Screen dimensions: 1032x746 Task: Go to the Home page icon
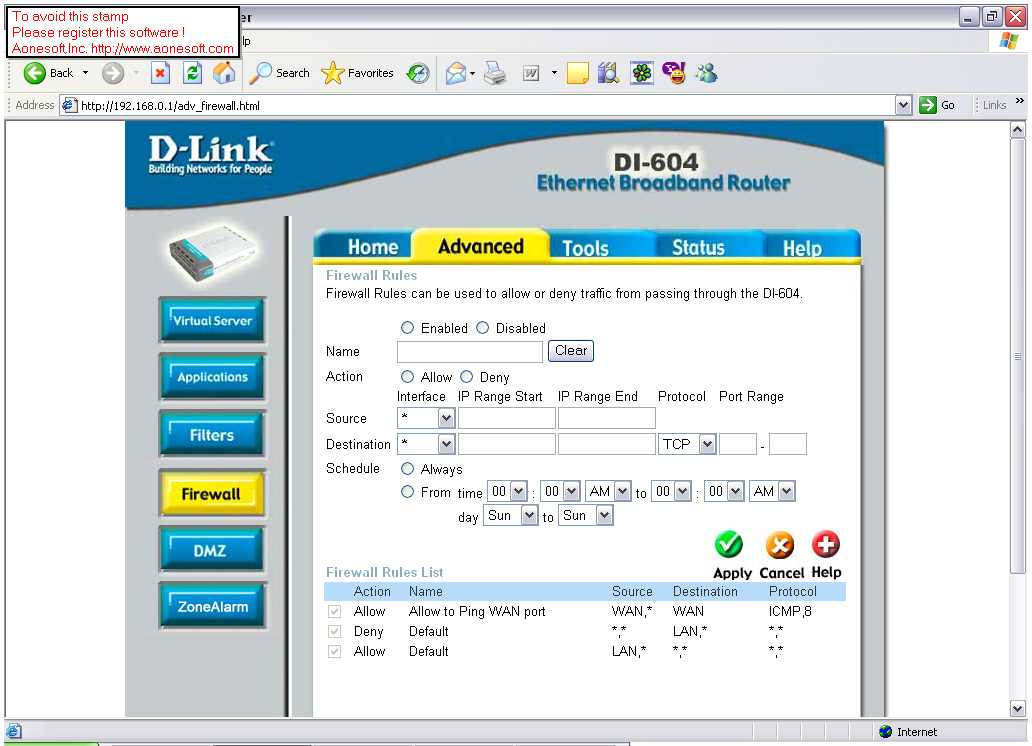tap(224, 73)
